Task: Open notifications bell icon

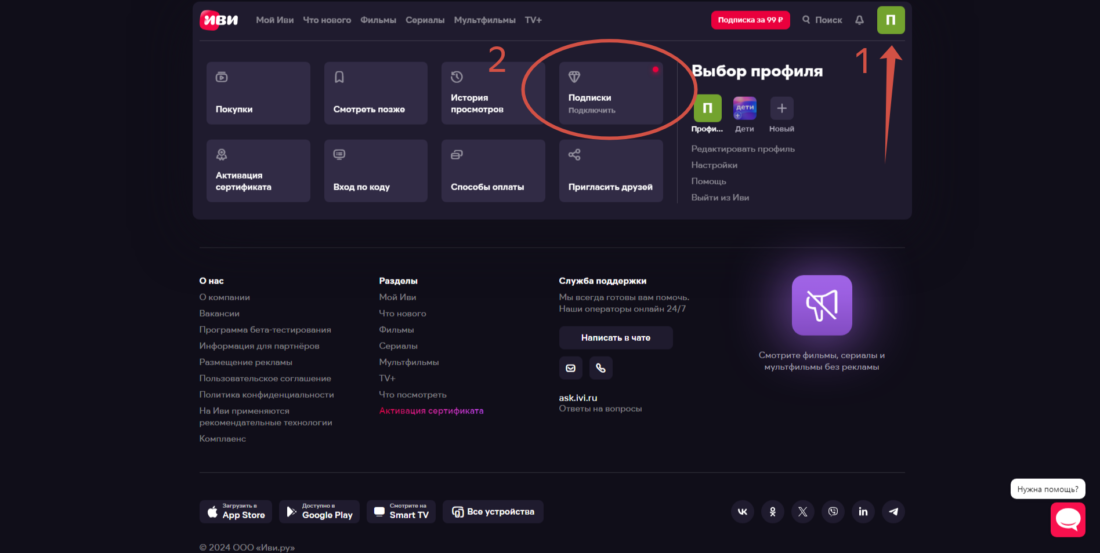Action: (x=859, y=20)
